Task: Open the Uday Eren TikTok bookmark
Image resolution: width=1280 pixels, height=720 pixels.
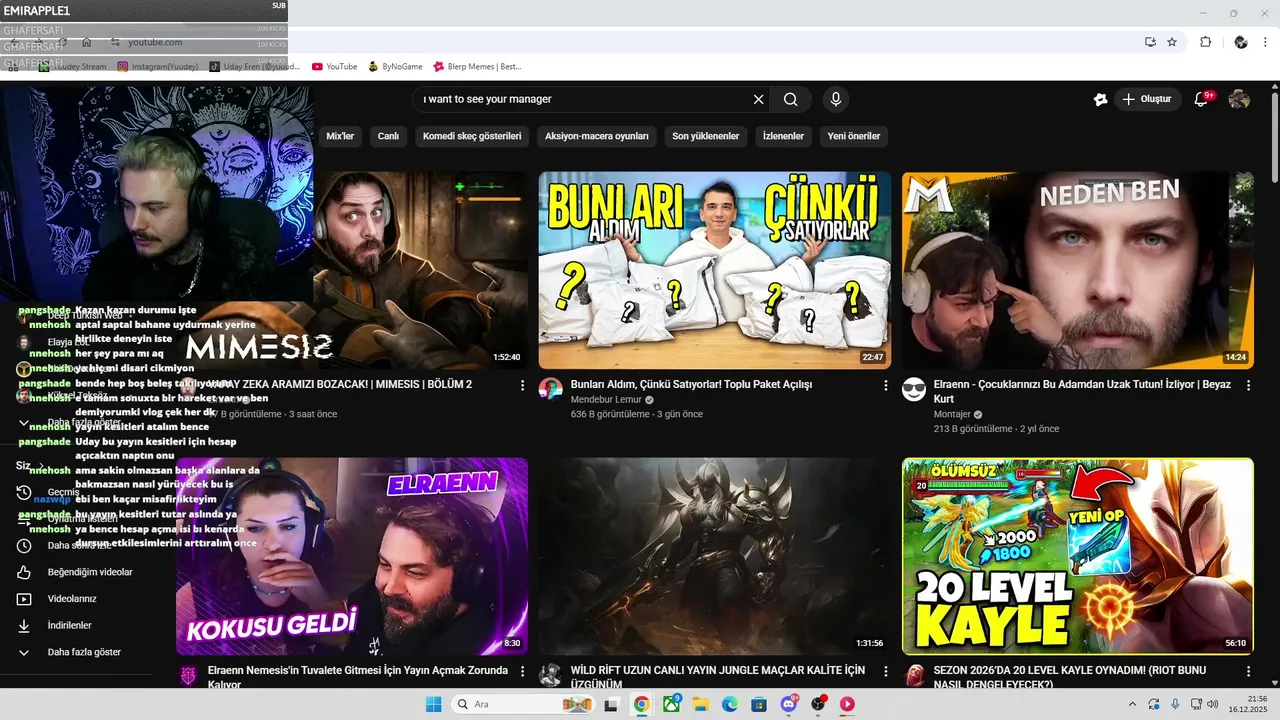Action: (x=255, y=67)
